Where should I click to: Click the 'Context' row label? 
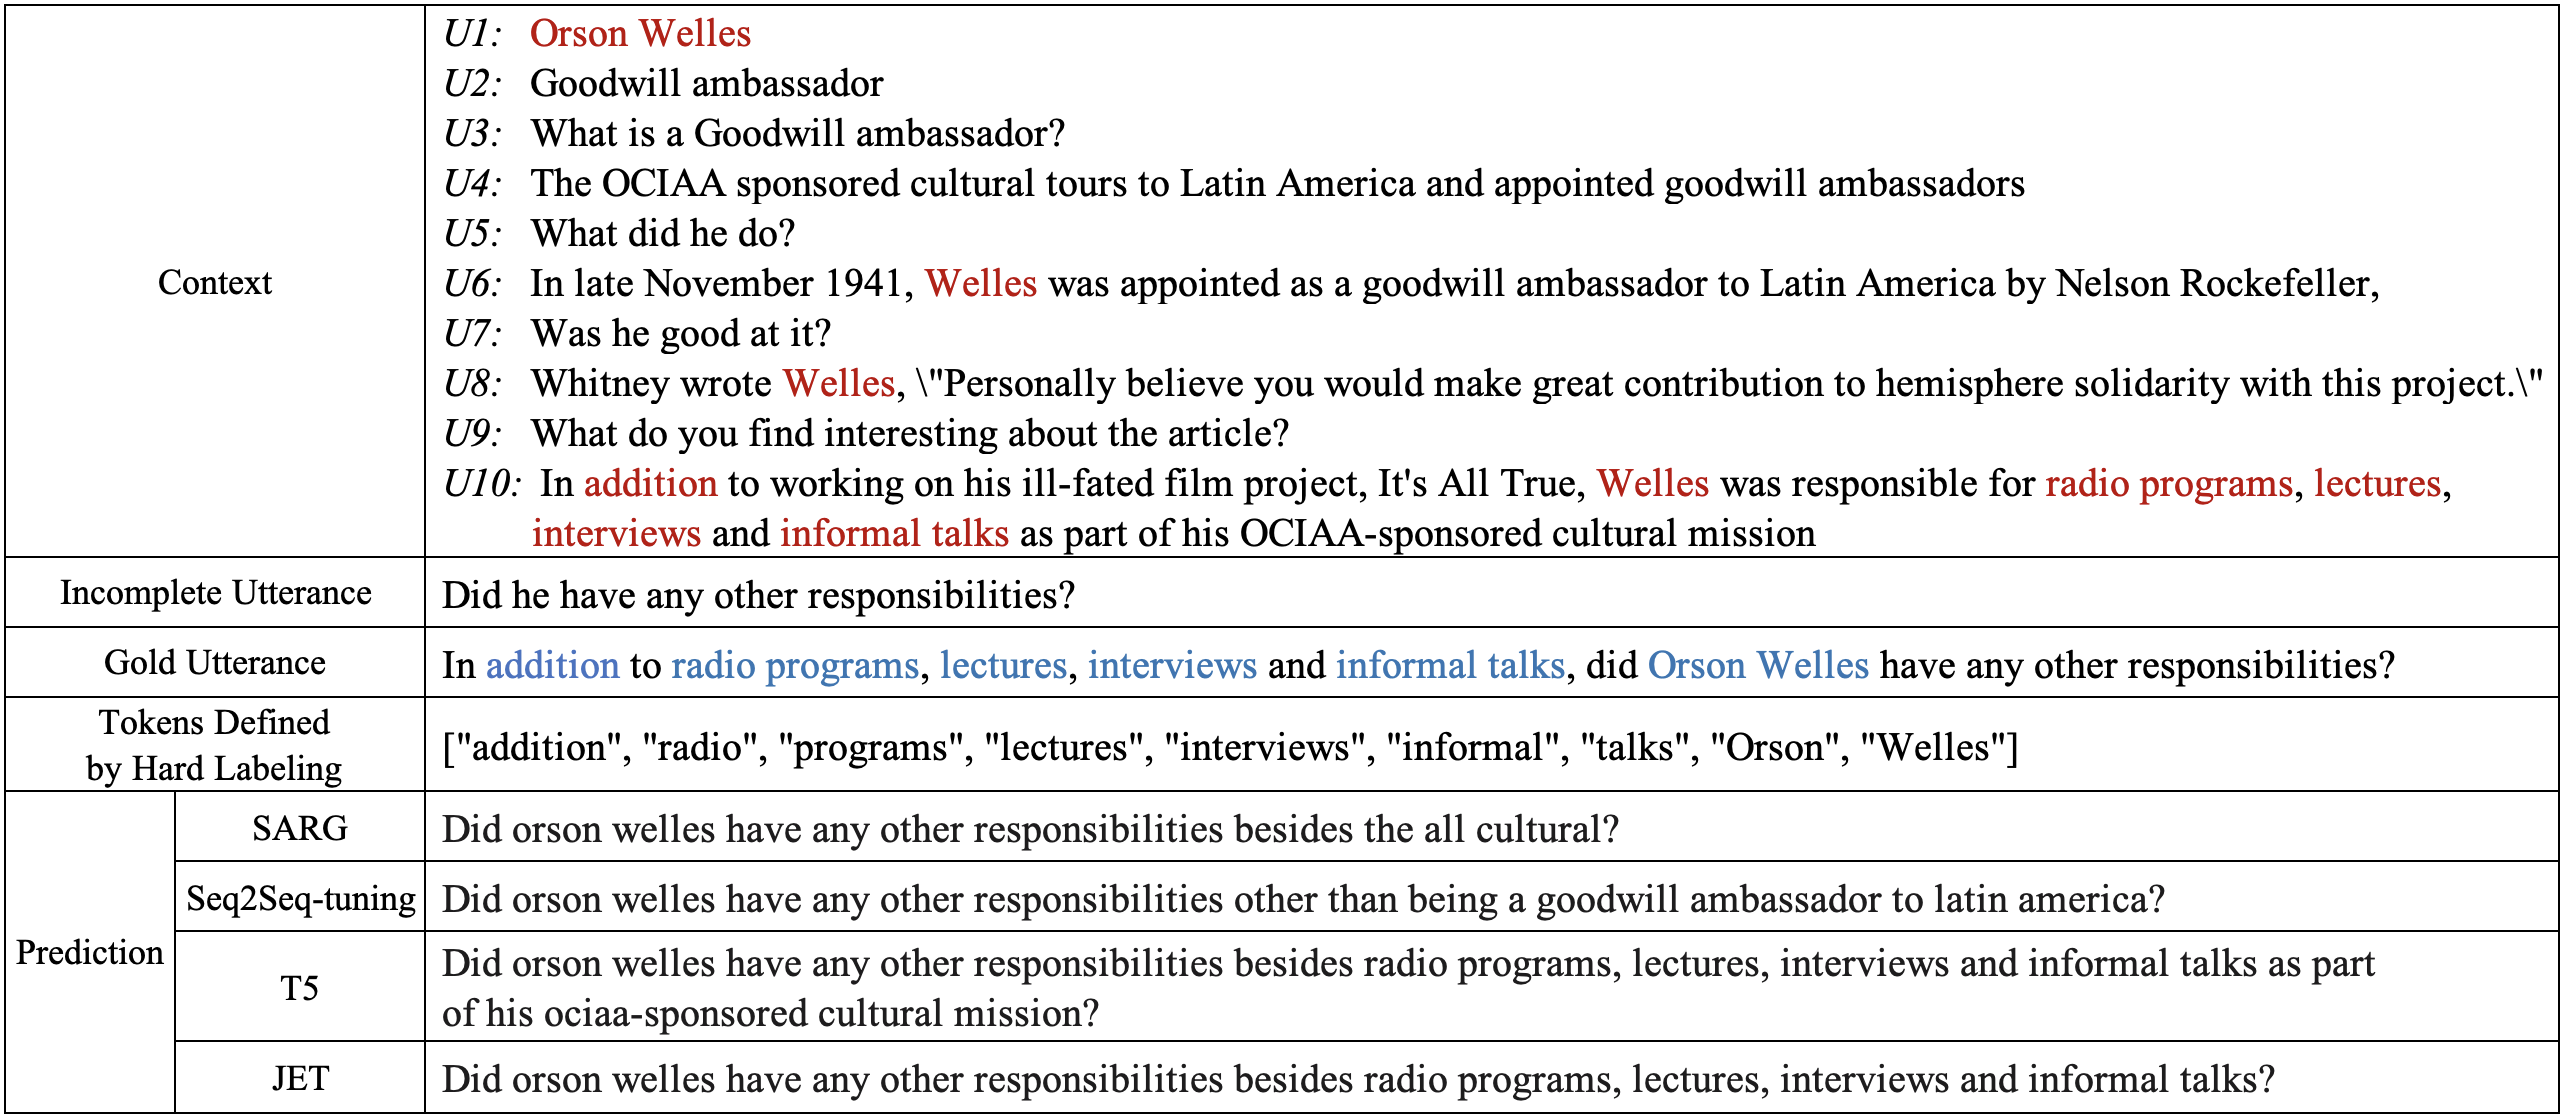coord(214,283)
